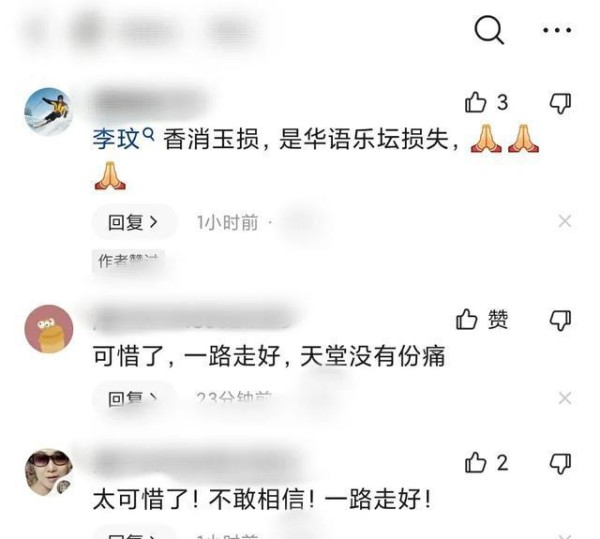Screen dimensions: 600x539
Task: Open the skier avatar profile
Action: click(x=49, y=111)
